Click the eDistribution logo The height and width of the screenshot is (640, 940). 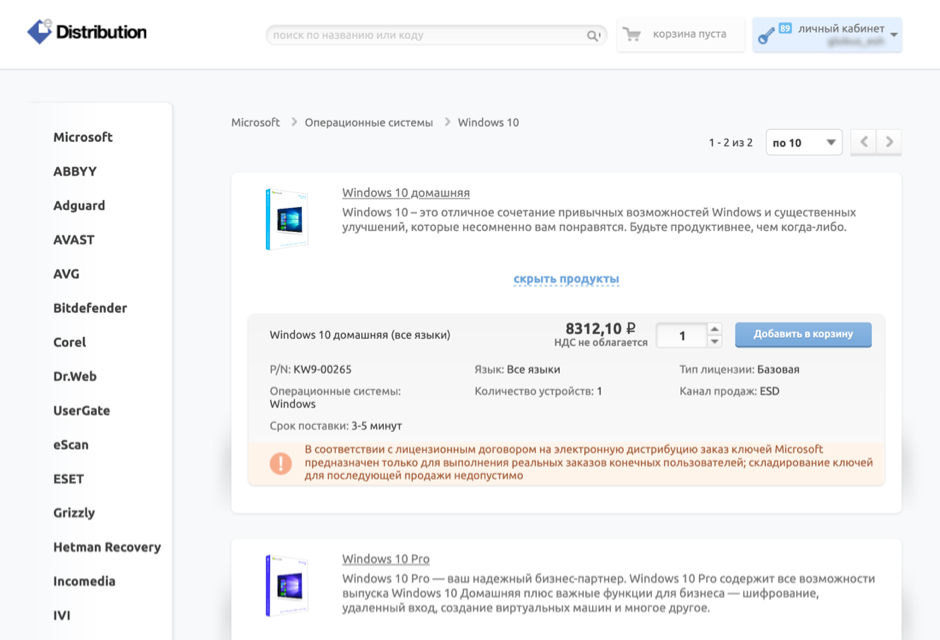point(87,32)
